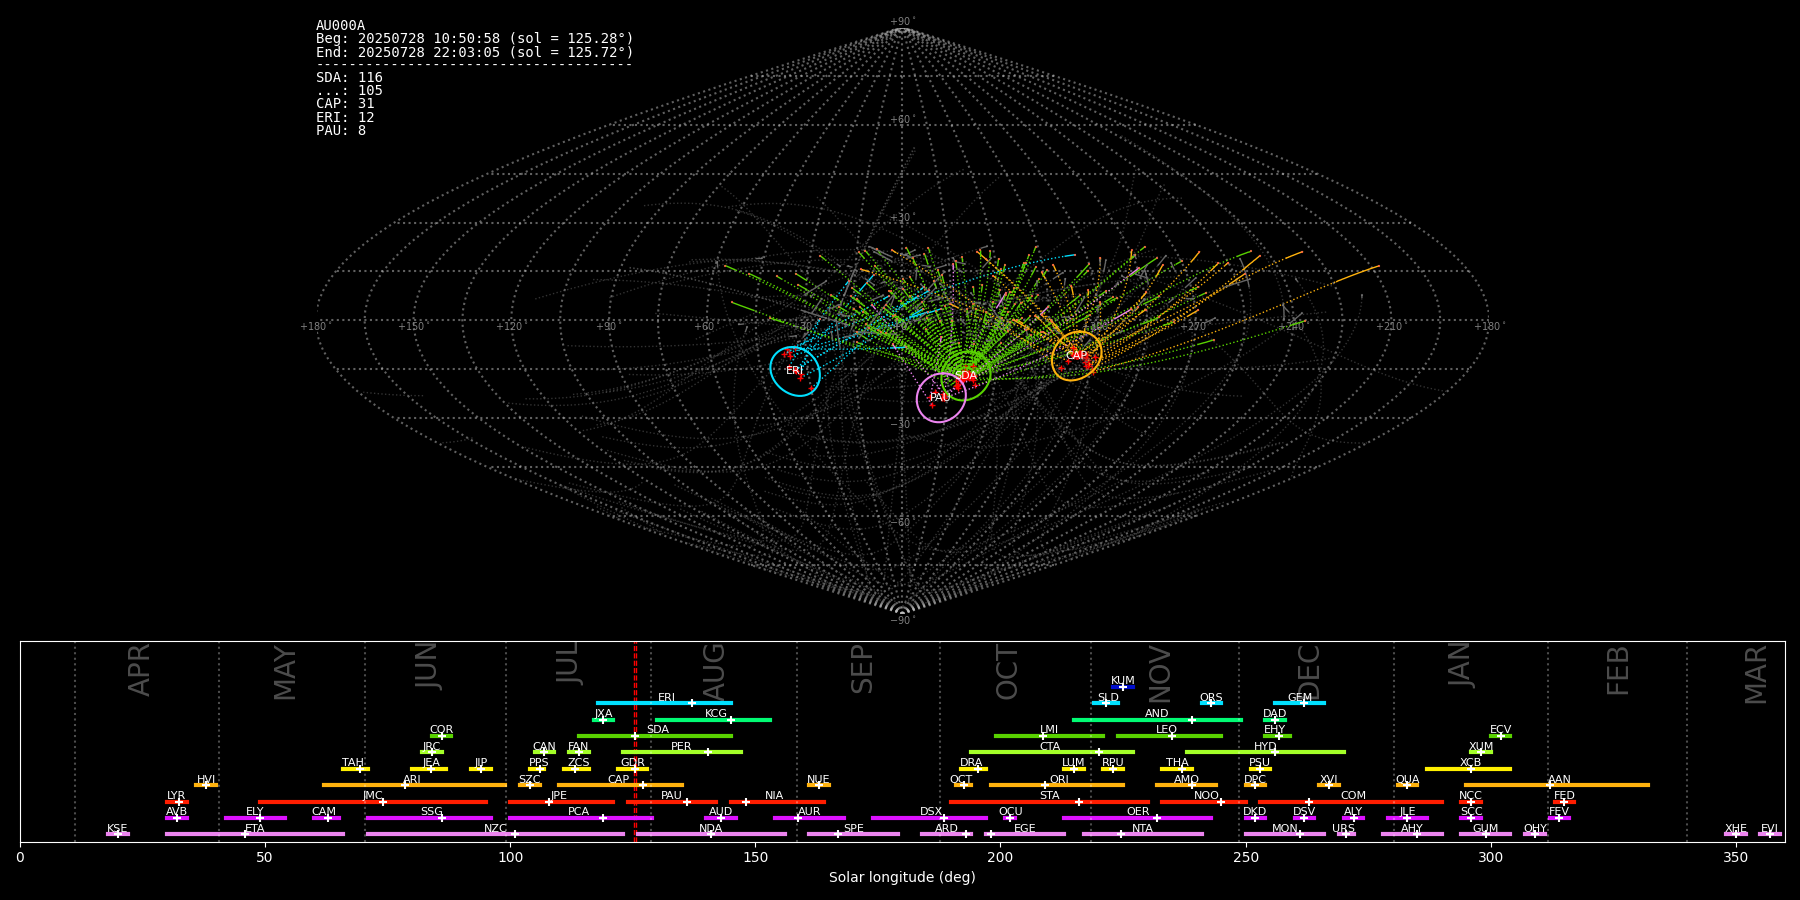This screenshot has height=900, width=1800.
Task: Click the ORS shower label in timeline
Action: tap(1211, 698)
